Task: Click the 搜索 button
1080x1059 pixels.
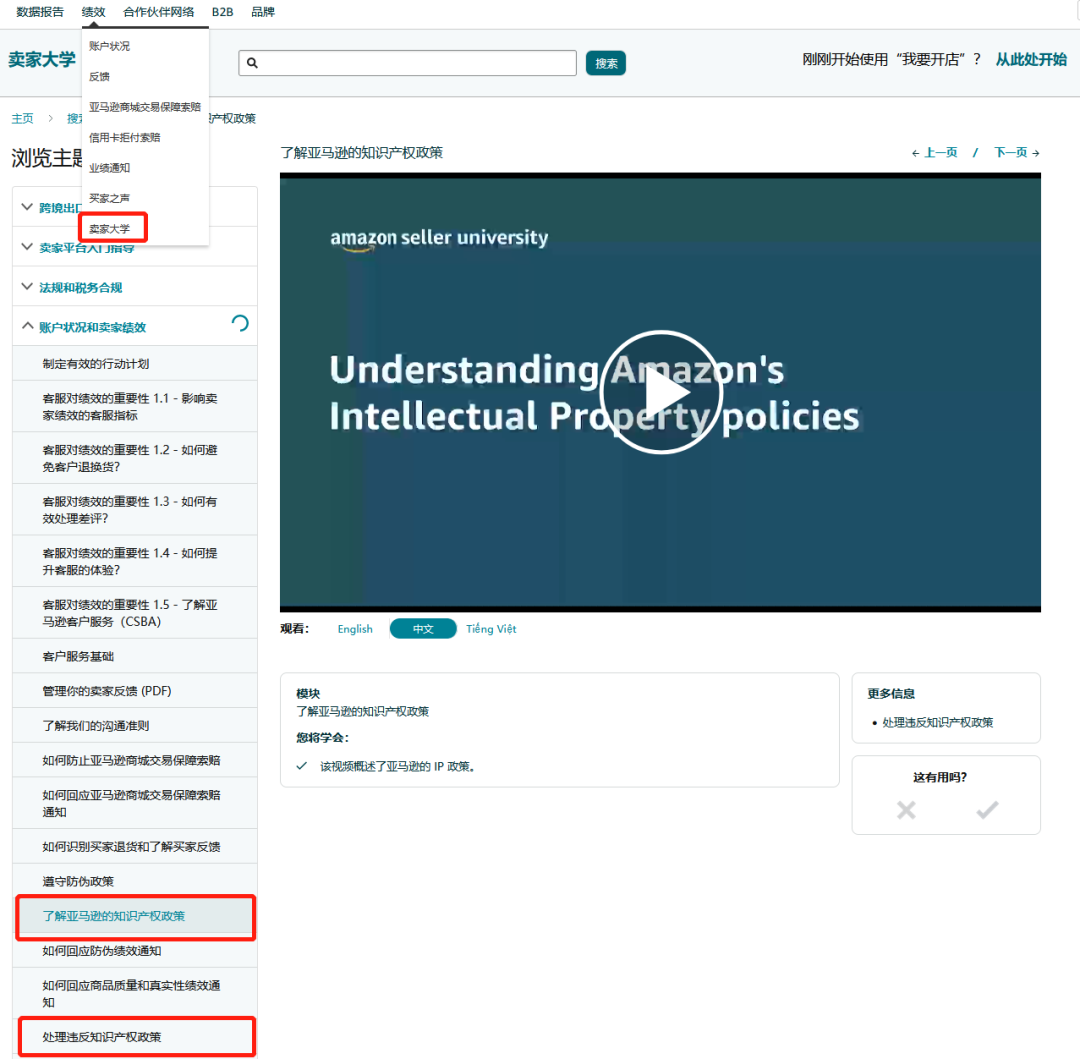Action: [x=605, y=63]
